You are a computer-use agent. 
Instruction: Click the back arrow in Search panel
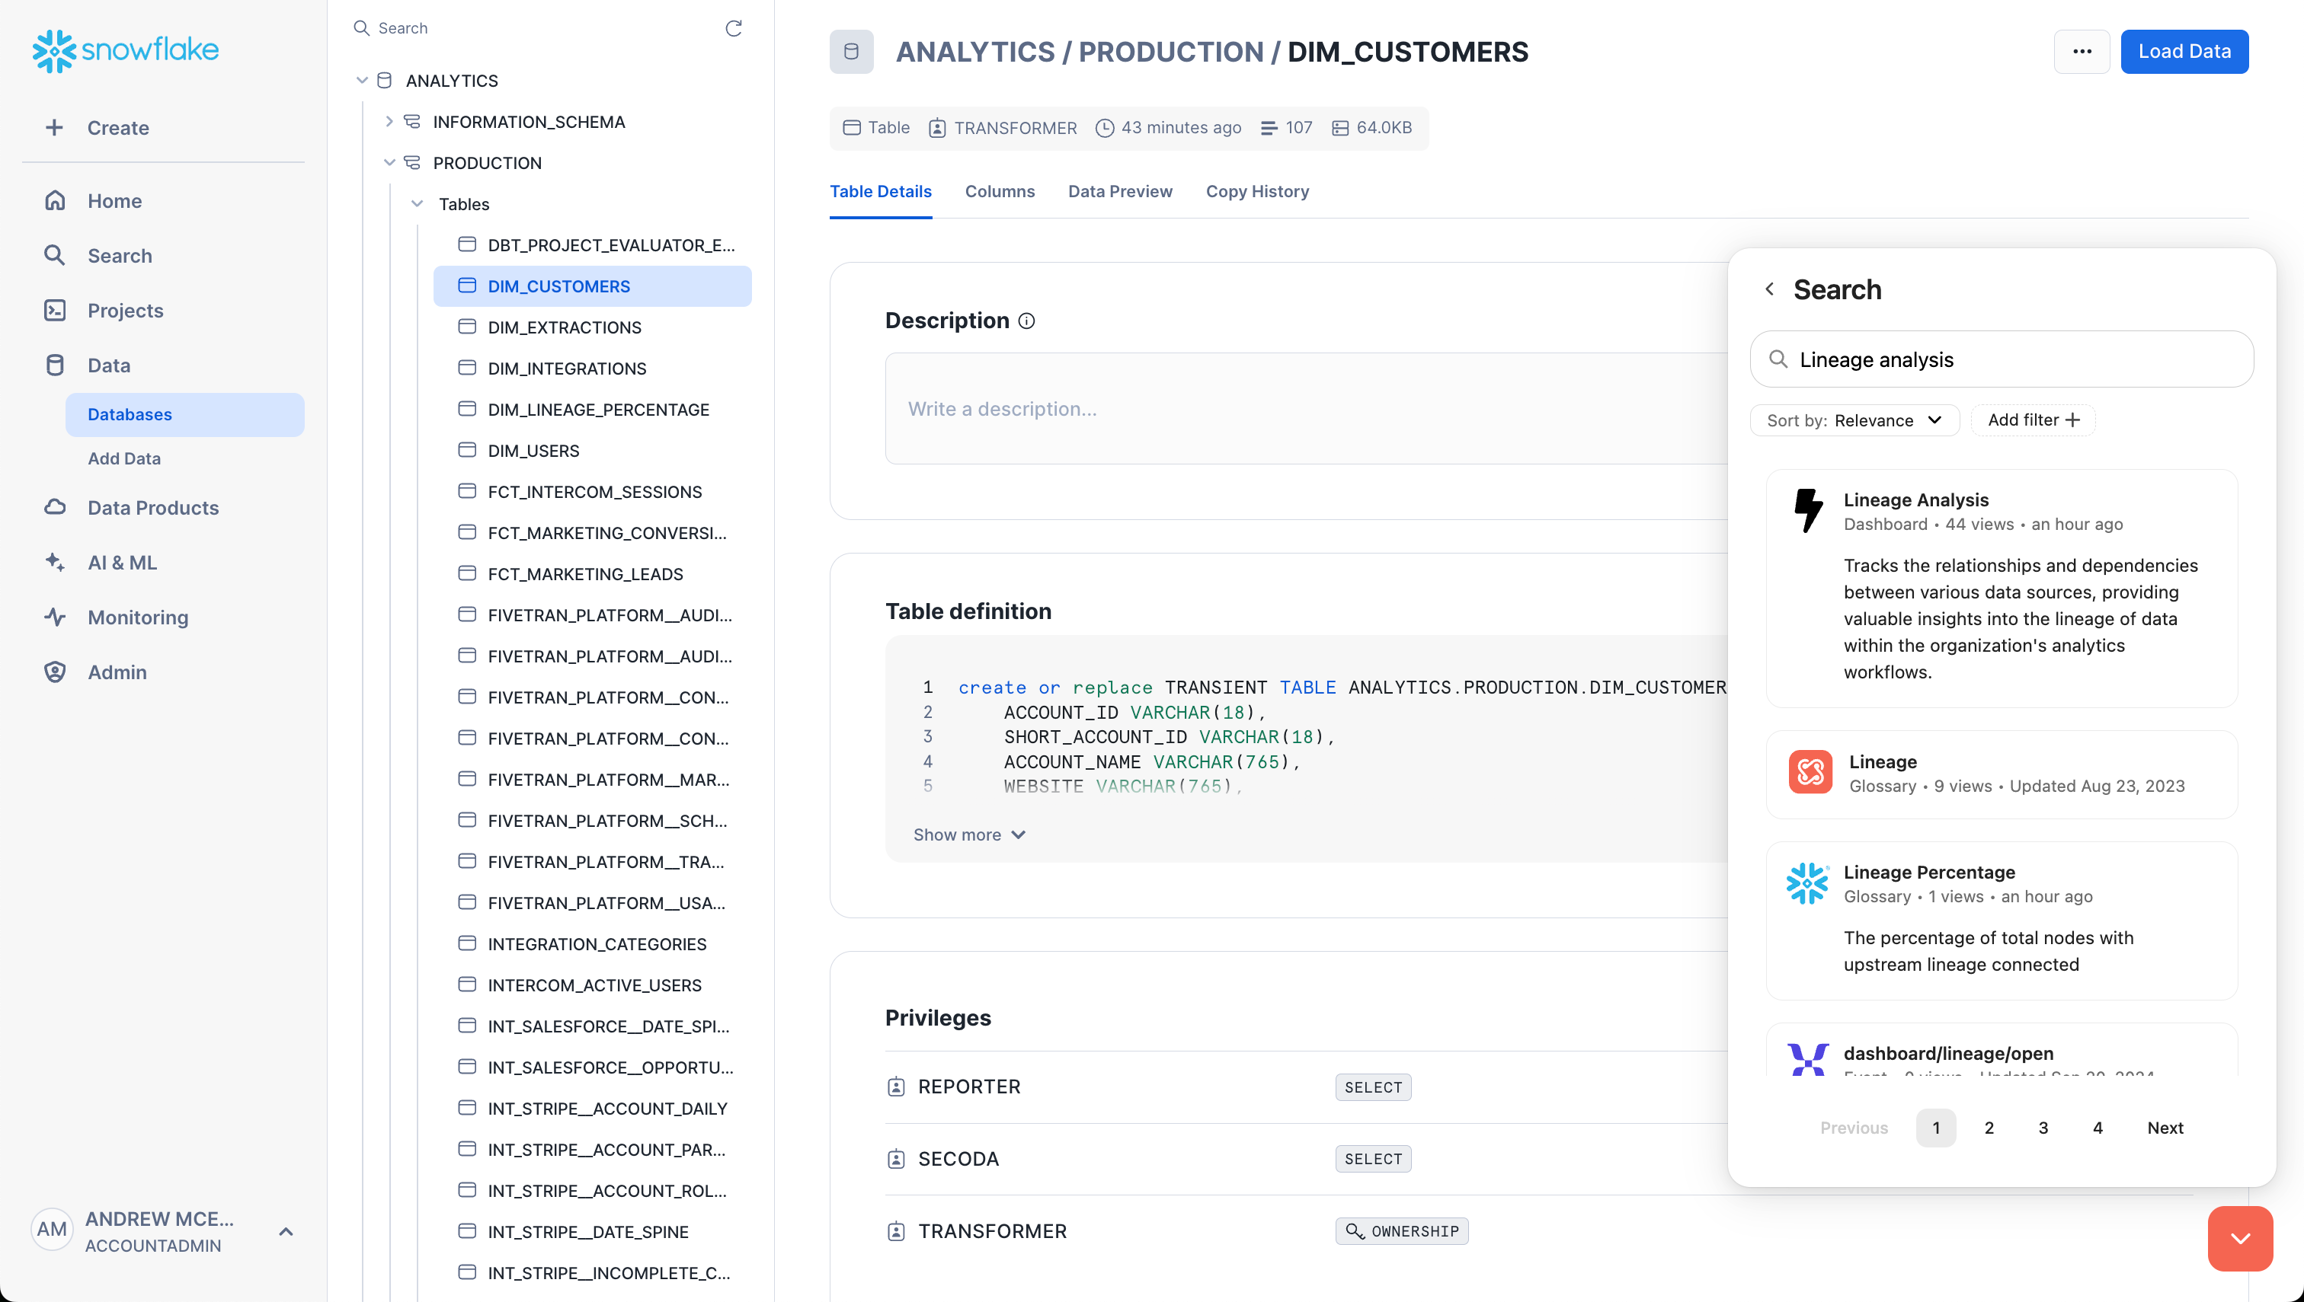click(x=1769, y=289)
